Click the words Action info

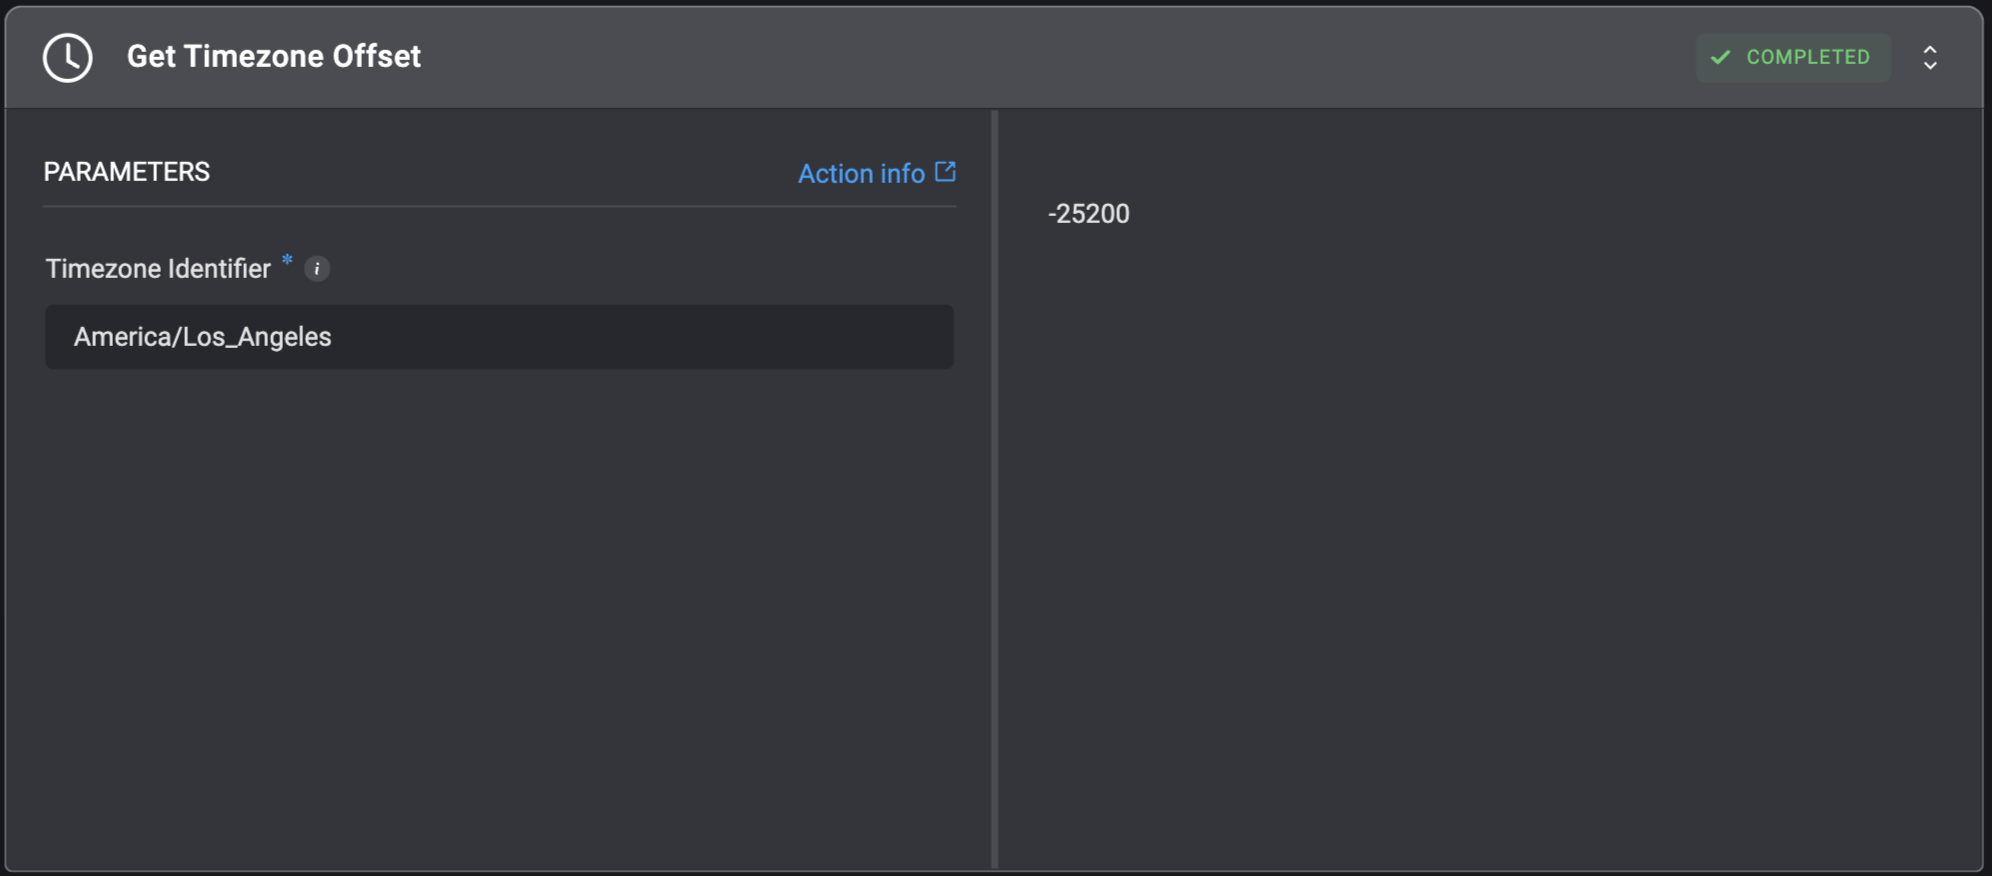pos(861,174)
